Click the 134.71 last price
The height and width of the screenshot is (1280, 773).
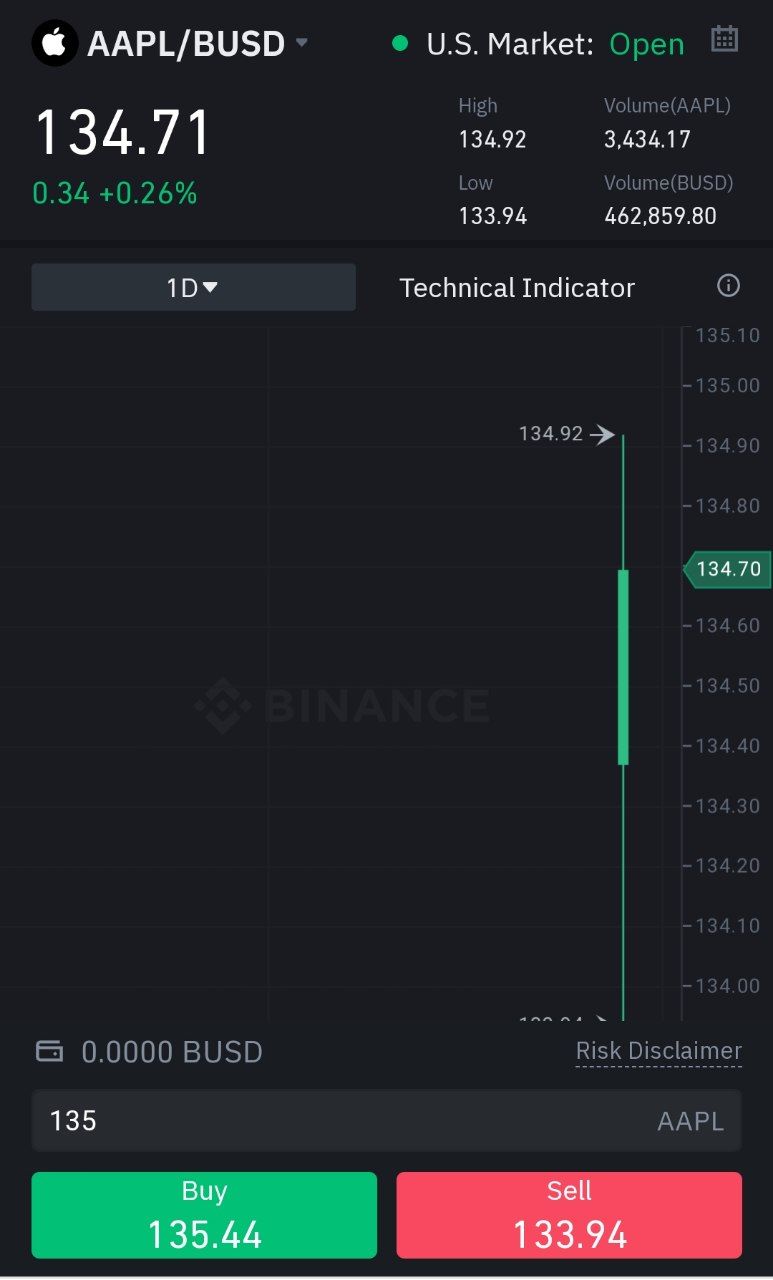[x=123, y=133]
